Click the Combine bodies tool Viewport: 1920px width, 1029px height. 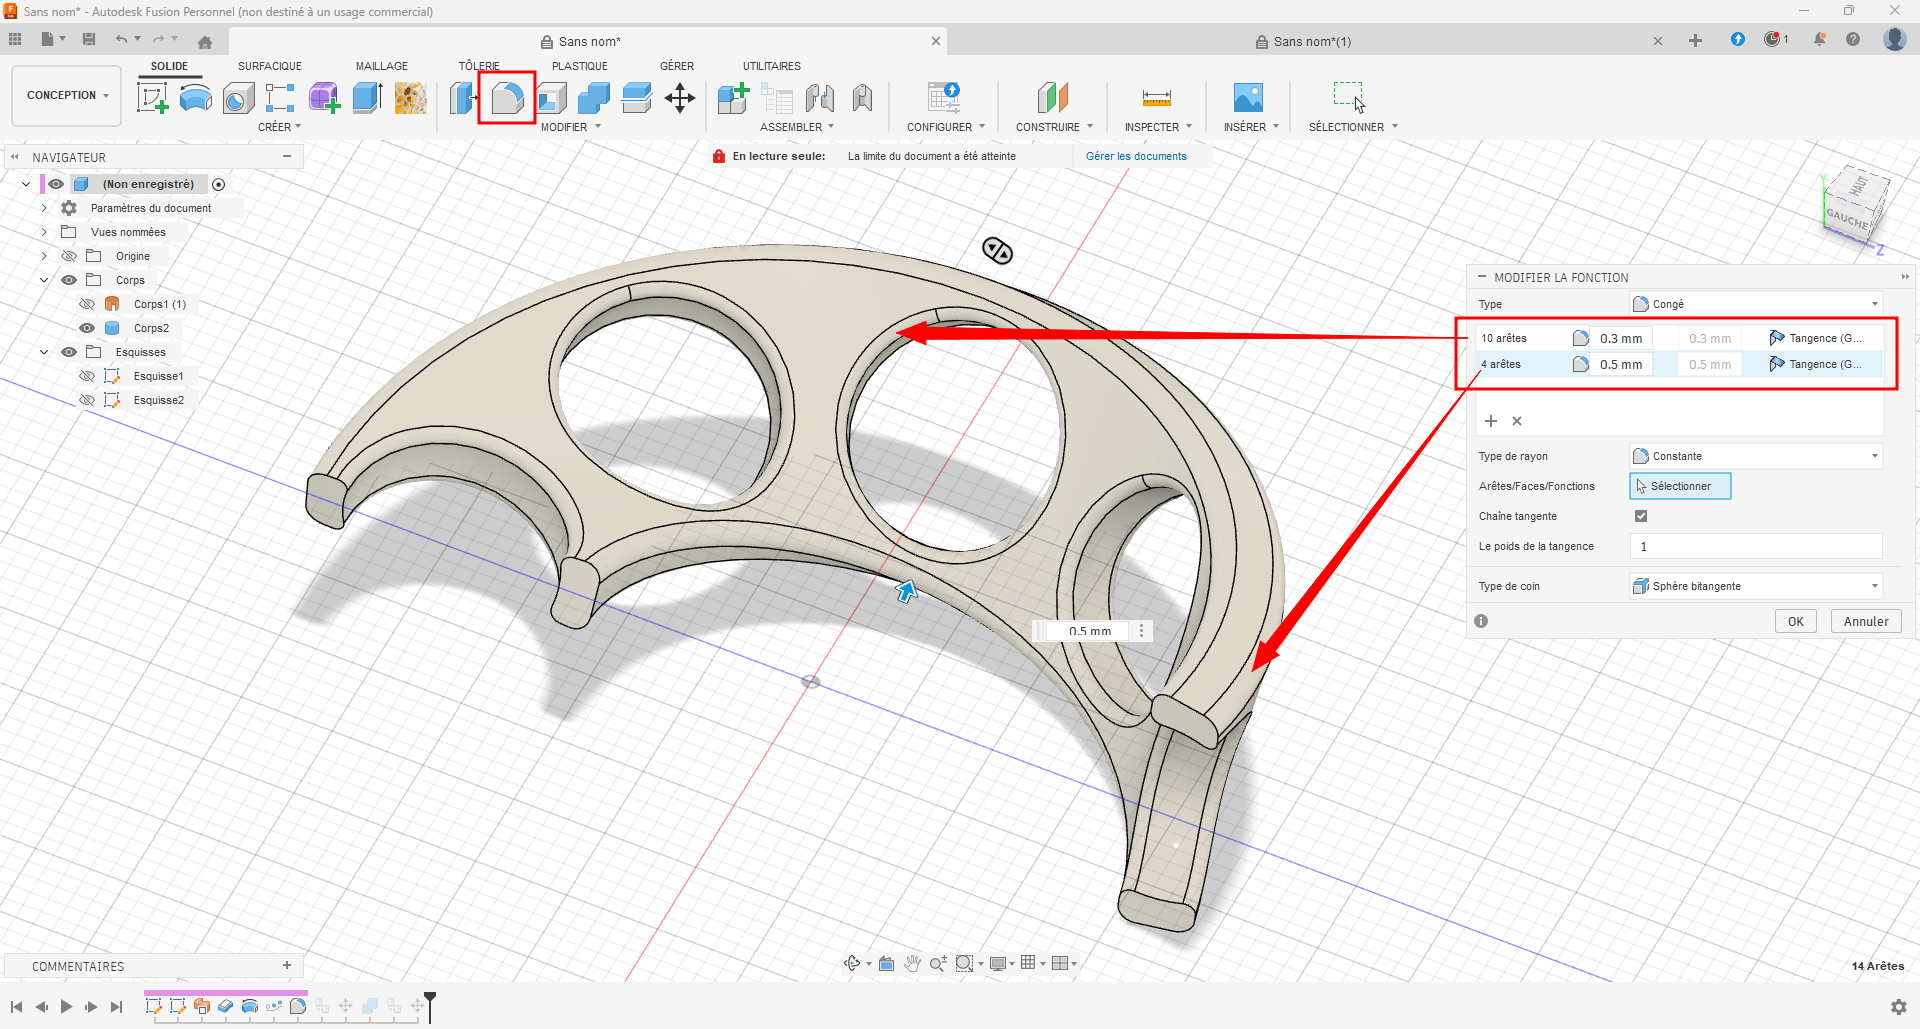(594, 98)
